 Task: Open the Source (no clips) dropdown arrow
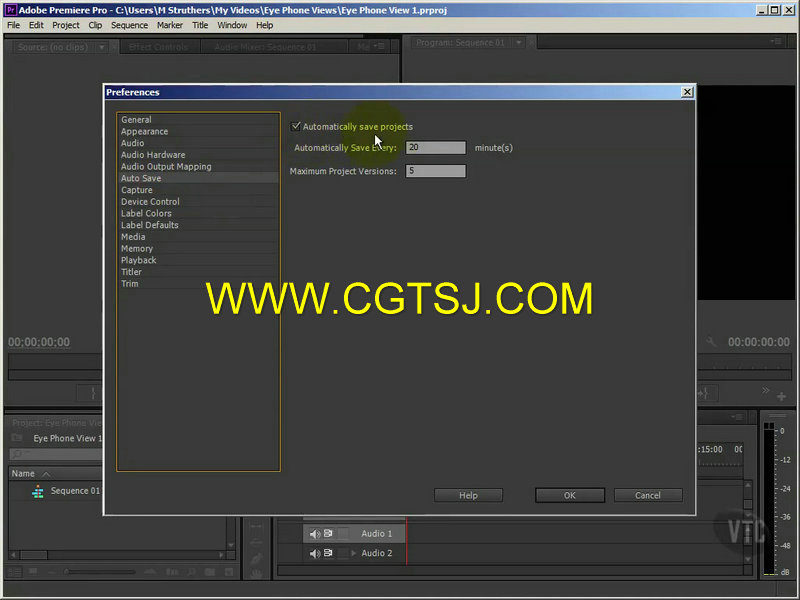102,47
